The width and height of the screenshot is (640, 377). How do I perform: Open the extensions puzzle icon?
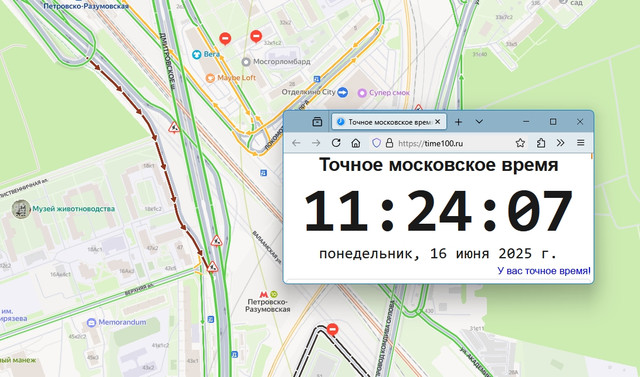pyautogui.click(x=541, y=142)
